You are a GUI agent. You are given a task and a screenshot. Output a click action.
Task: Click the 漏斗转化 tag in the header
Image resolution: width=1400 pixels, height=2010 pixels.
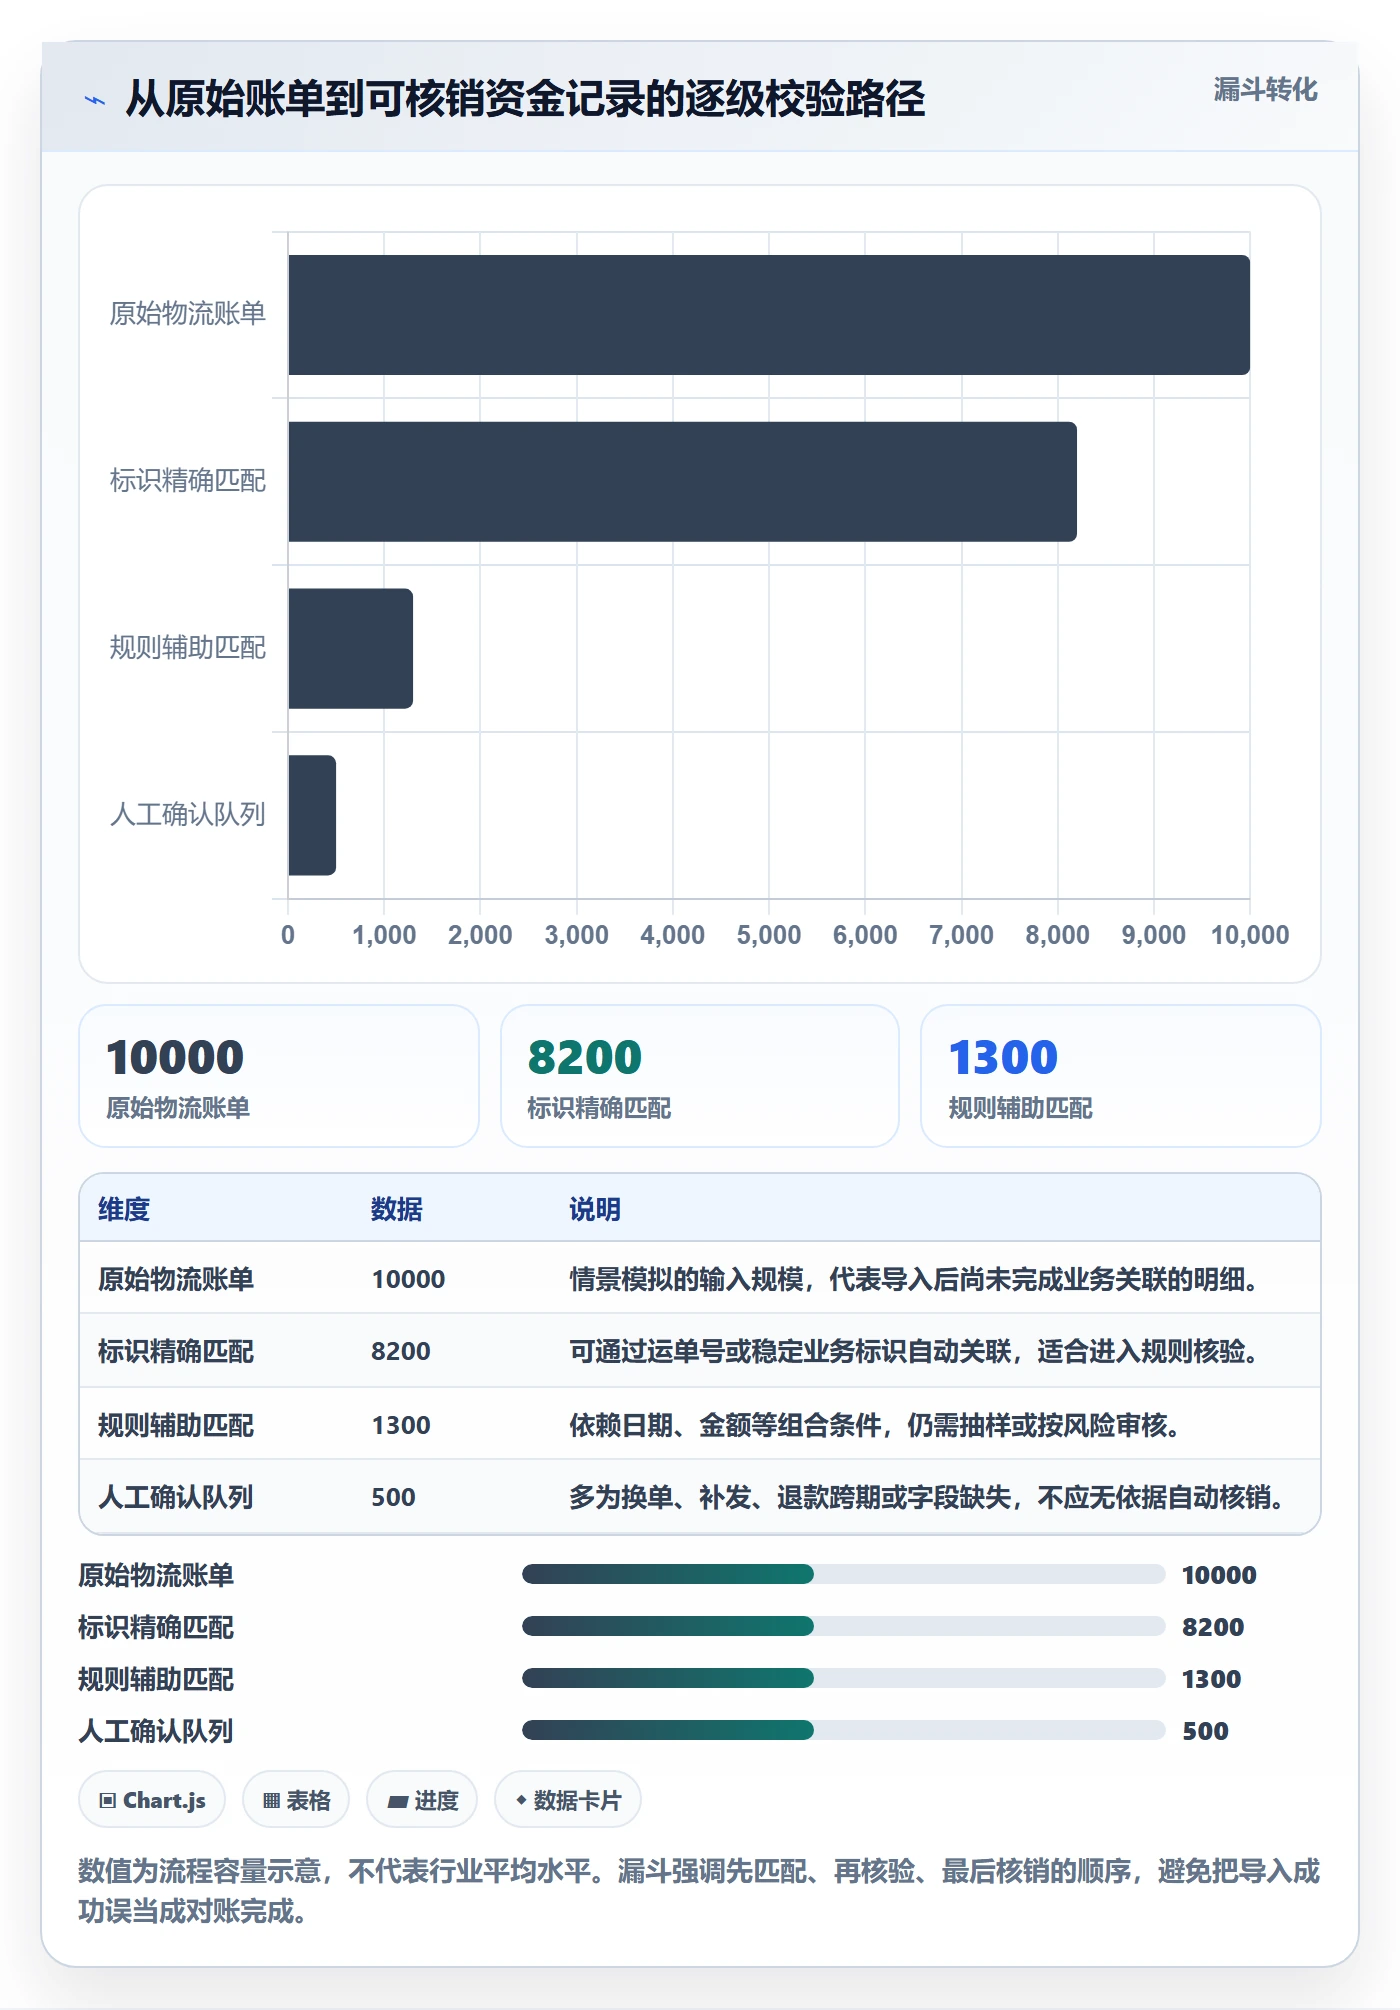click(1265, 90)
